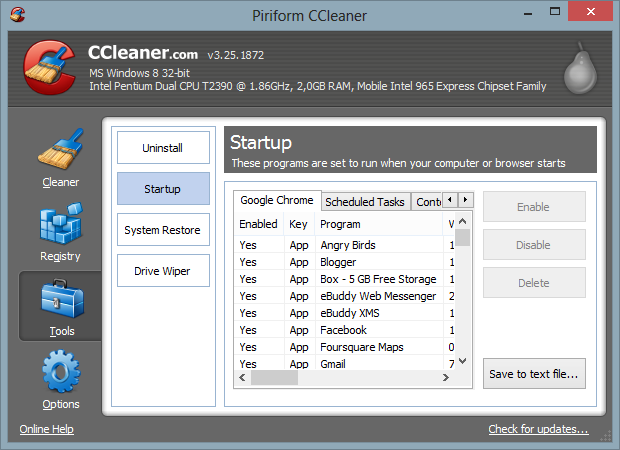Viewport: 620px width, 450px height.
Task: Click the Options label text
Action: point(61,404)
